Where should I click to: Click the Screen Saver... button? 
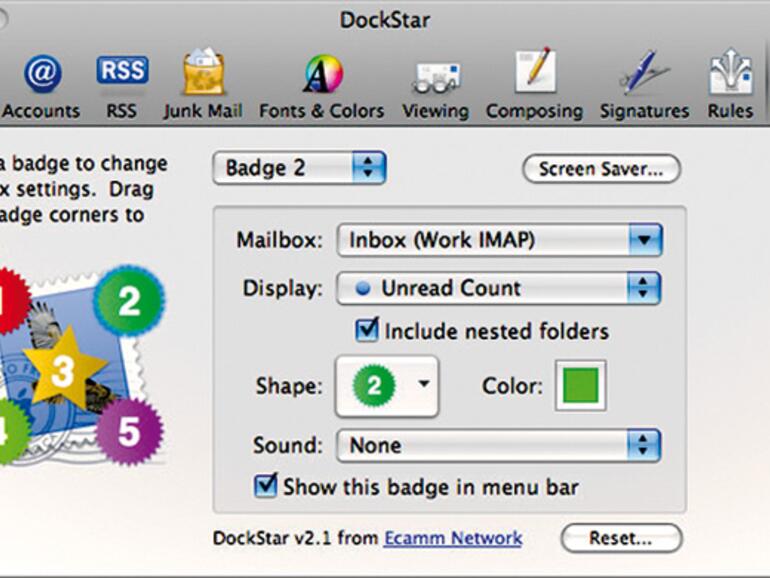pos(602,169)
